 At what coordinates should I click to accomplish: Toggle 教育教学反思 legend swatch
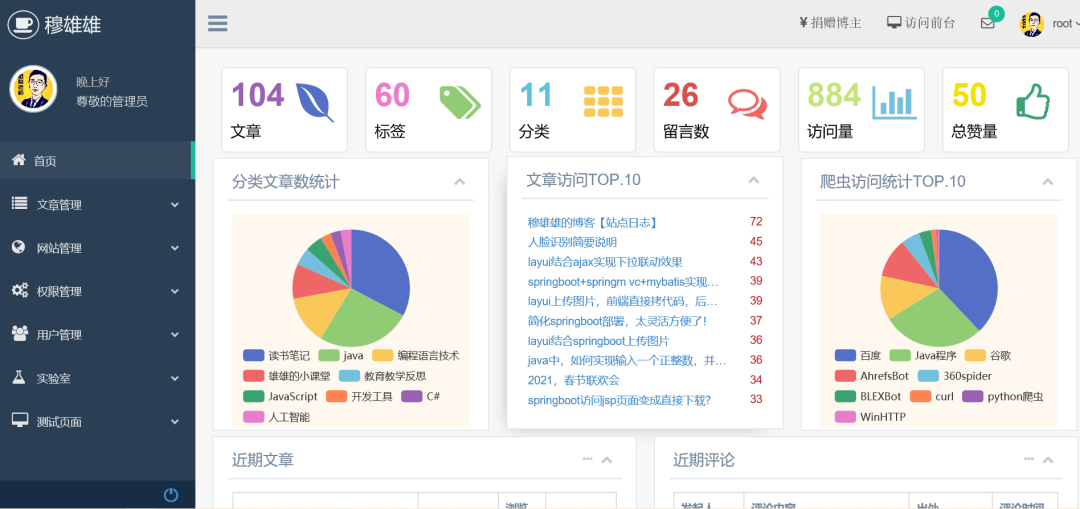click(349, 376)
